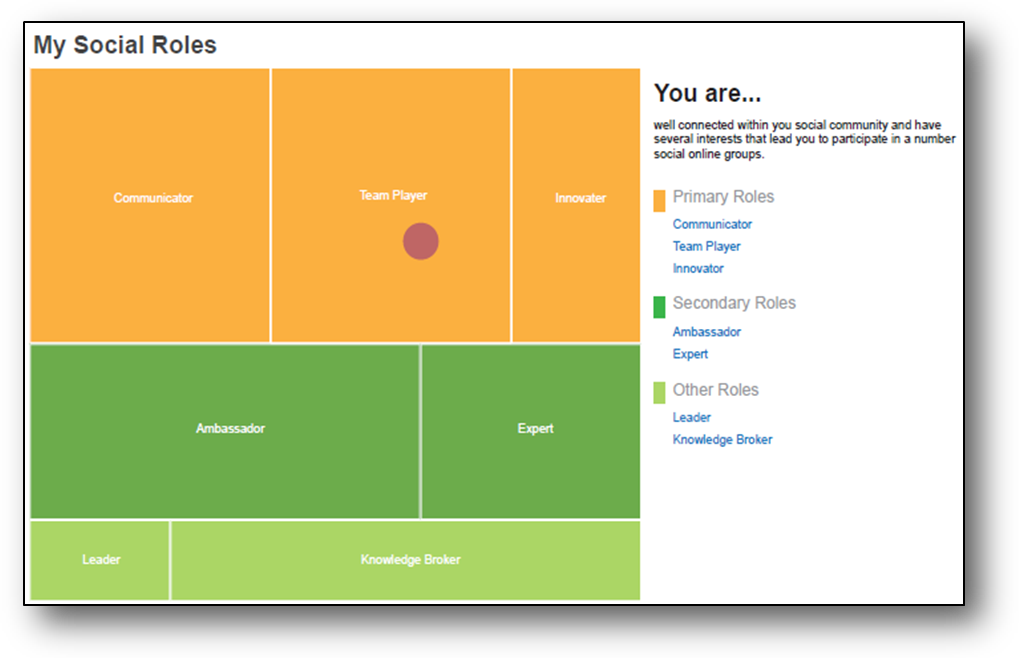Open the Leader link under Other Roles
The image size is (1019, 658).
(x=692, y=418)
